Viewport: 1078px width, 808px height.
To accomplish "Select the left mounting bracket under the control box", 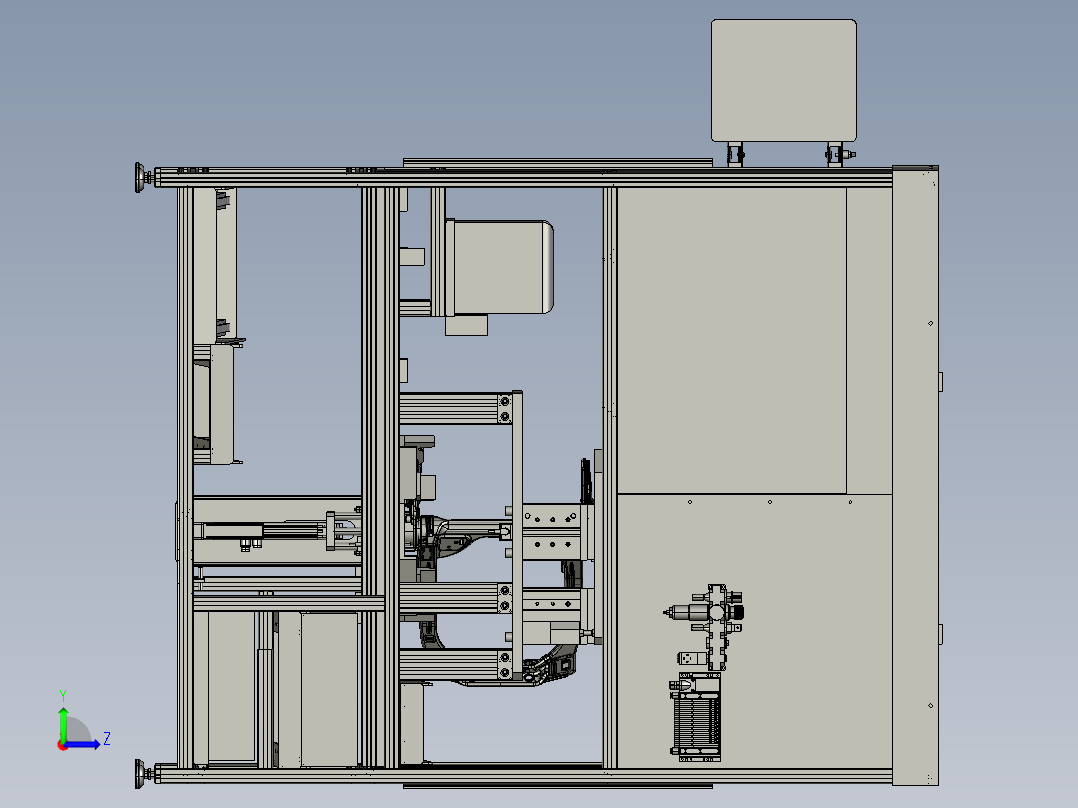I will click(736, 154).
